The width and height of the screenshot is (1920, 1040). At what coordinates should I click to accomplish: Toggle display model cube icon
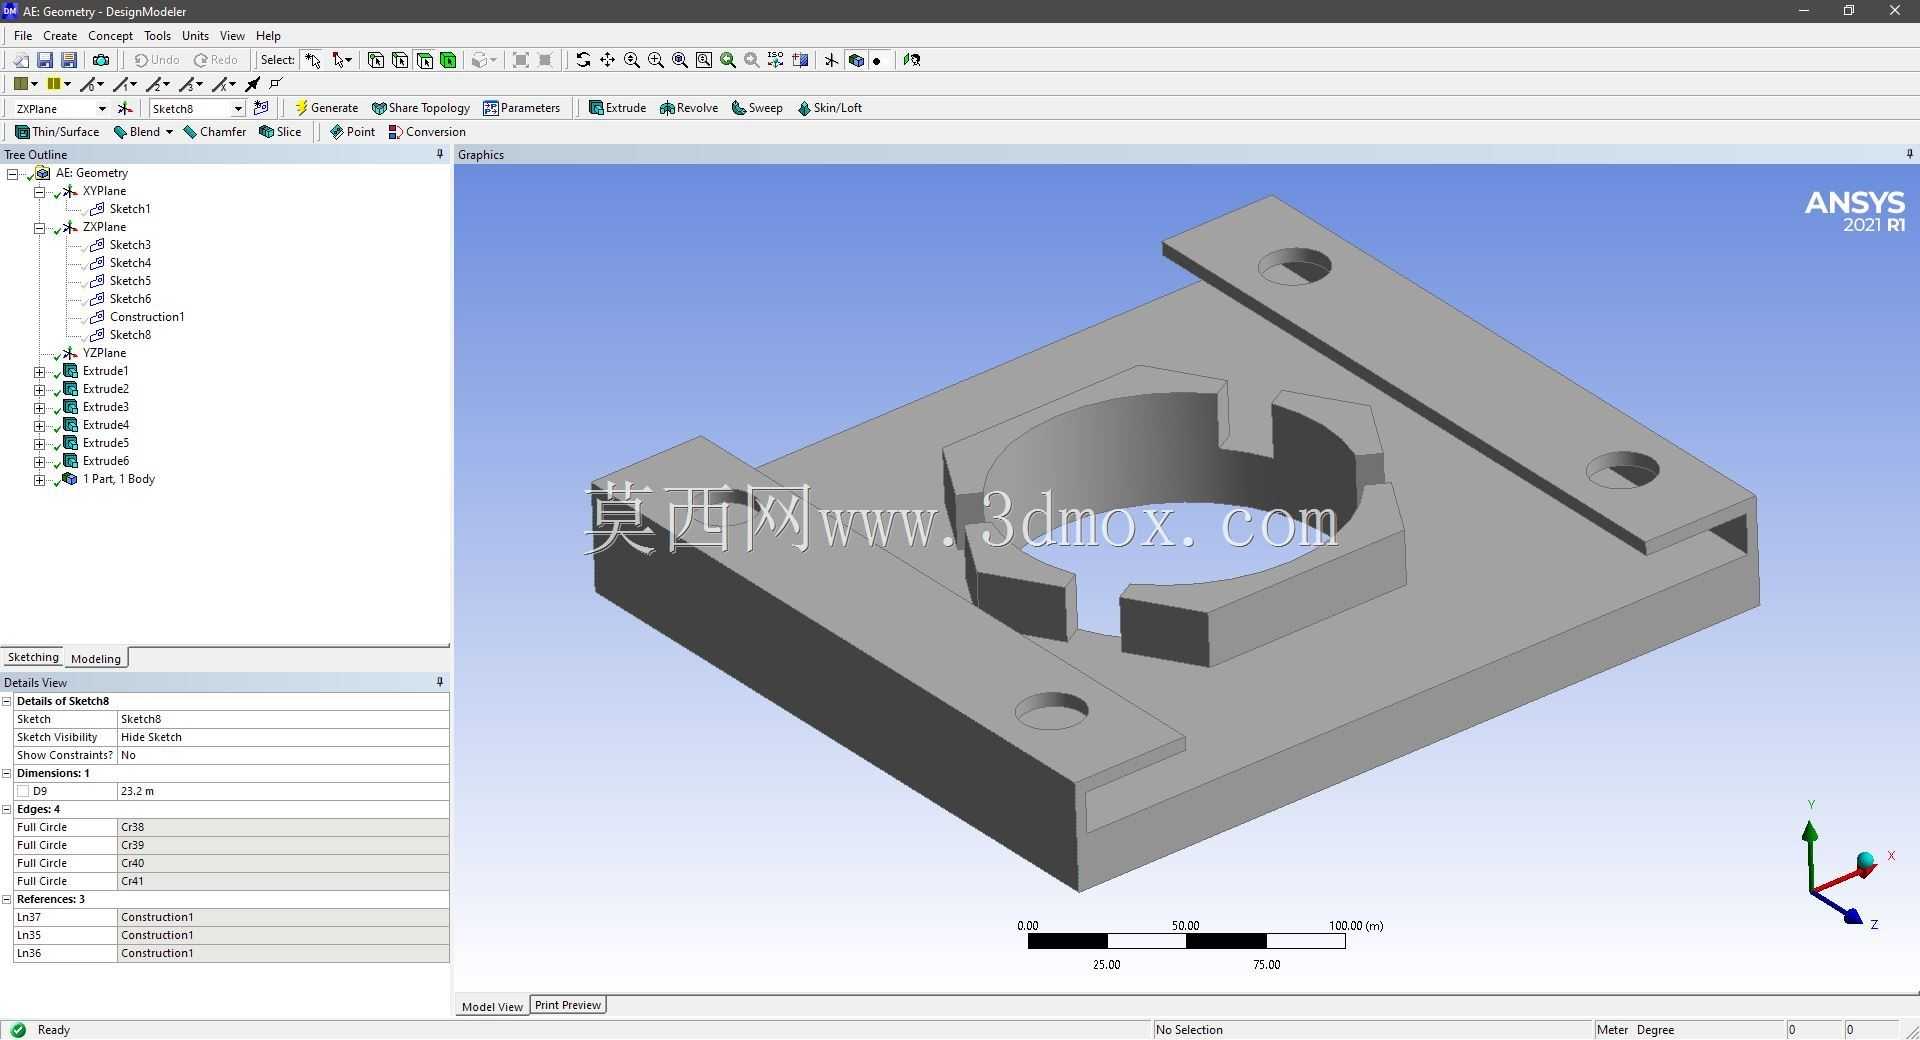pos(856,60)
